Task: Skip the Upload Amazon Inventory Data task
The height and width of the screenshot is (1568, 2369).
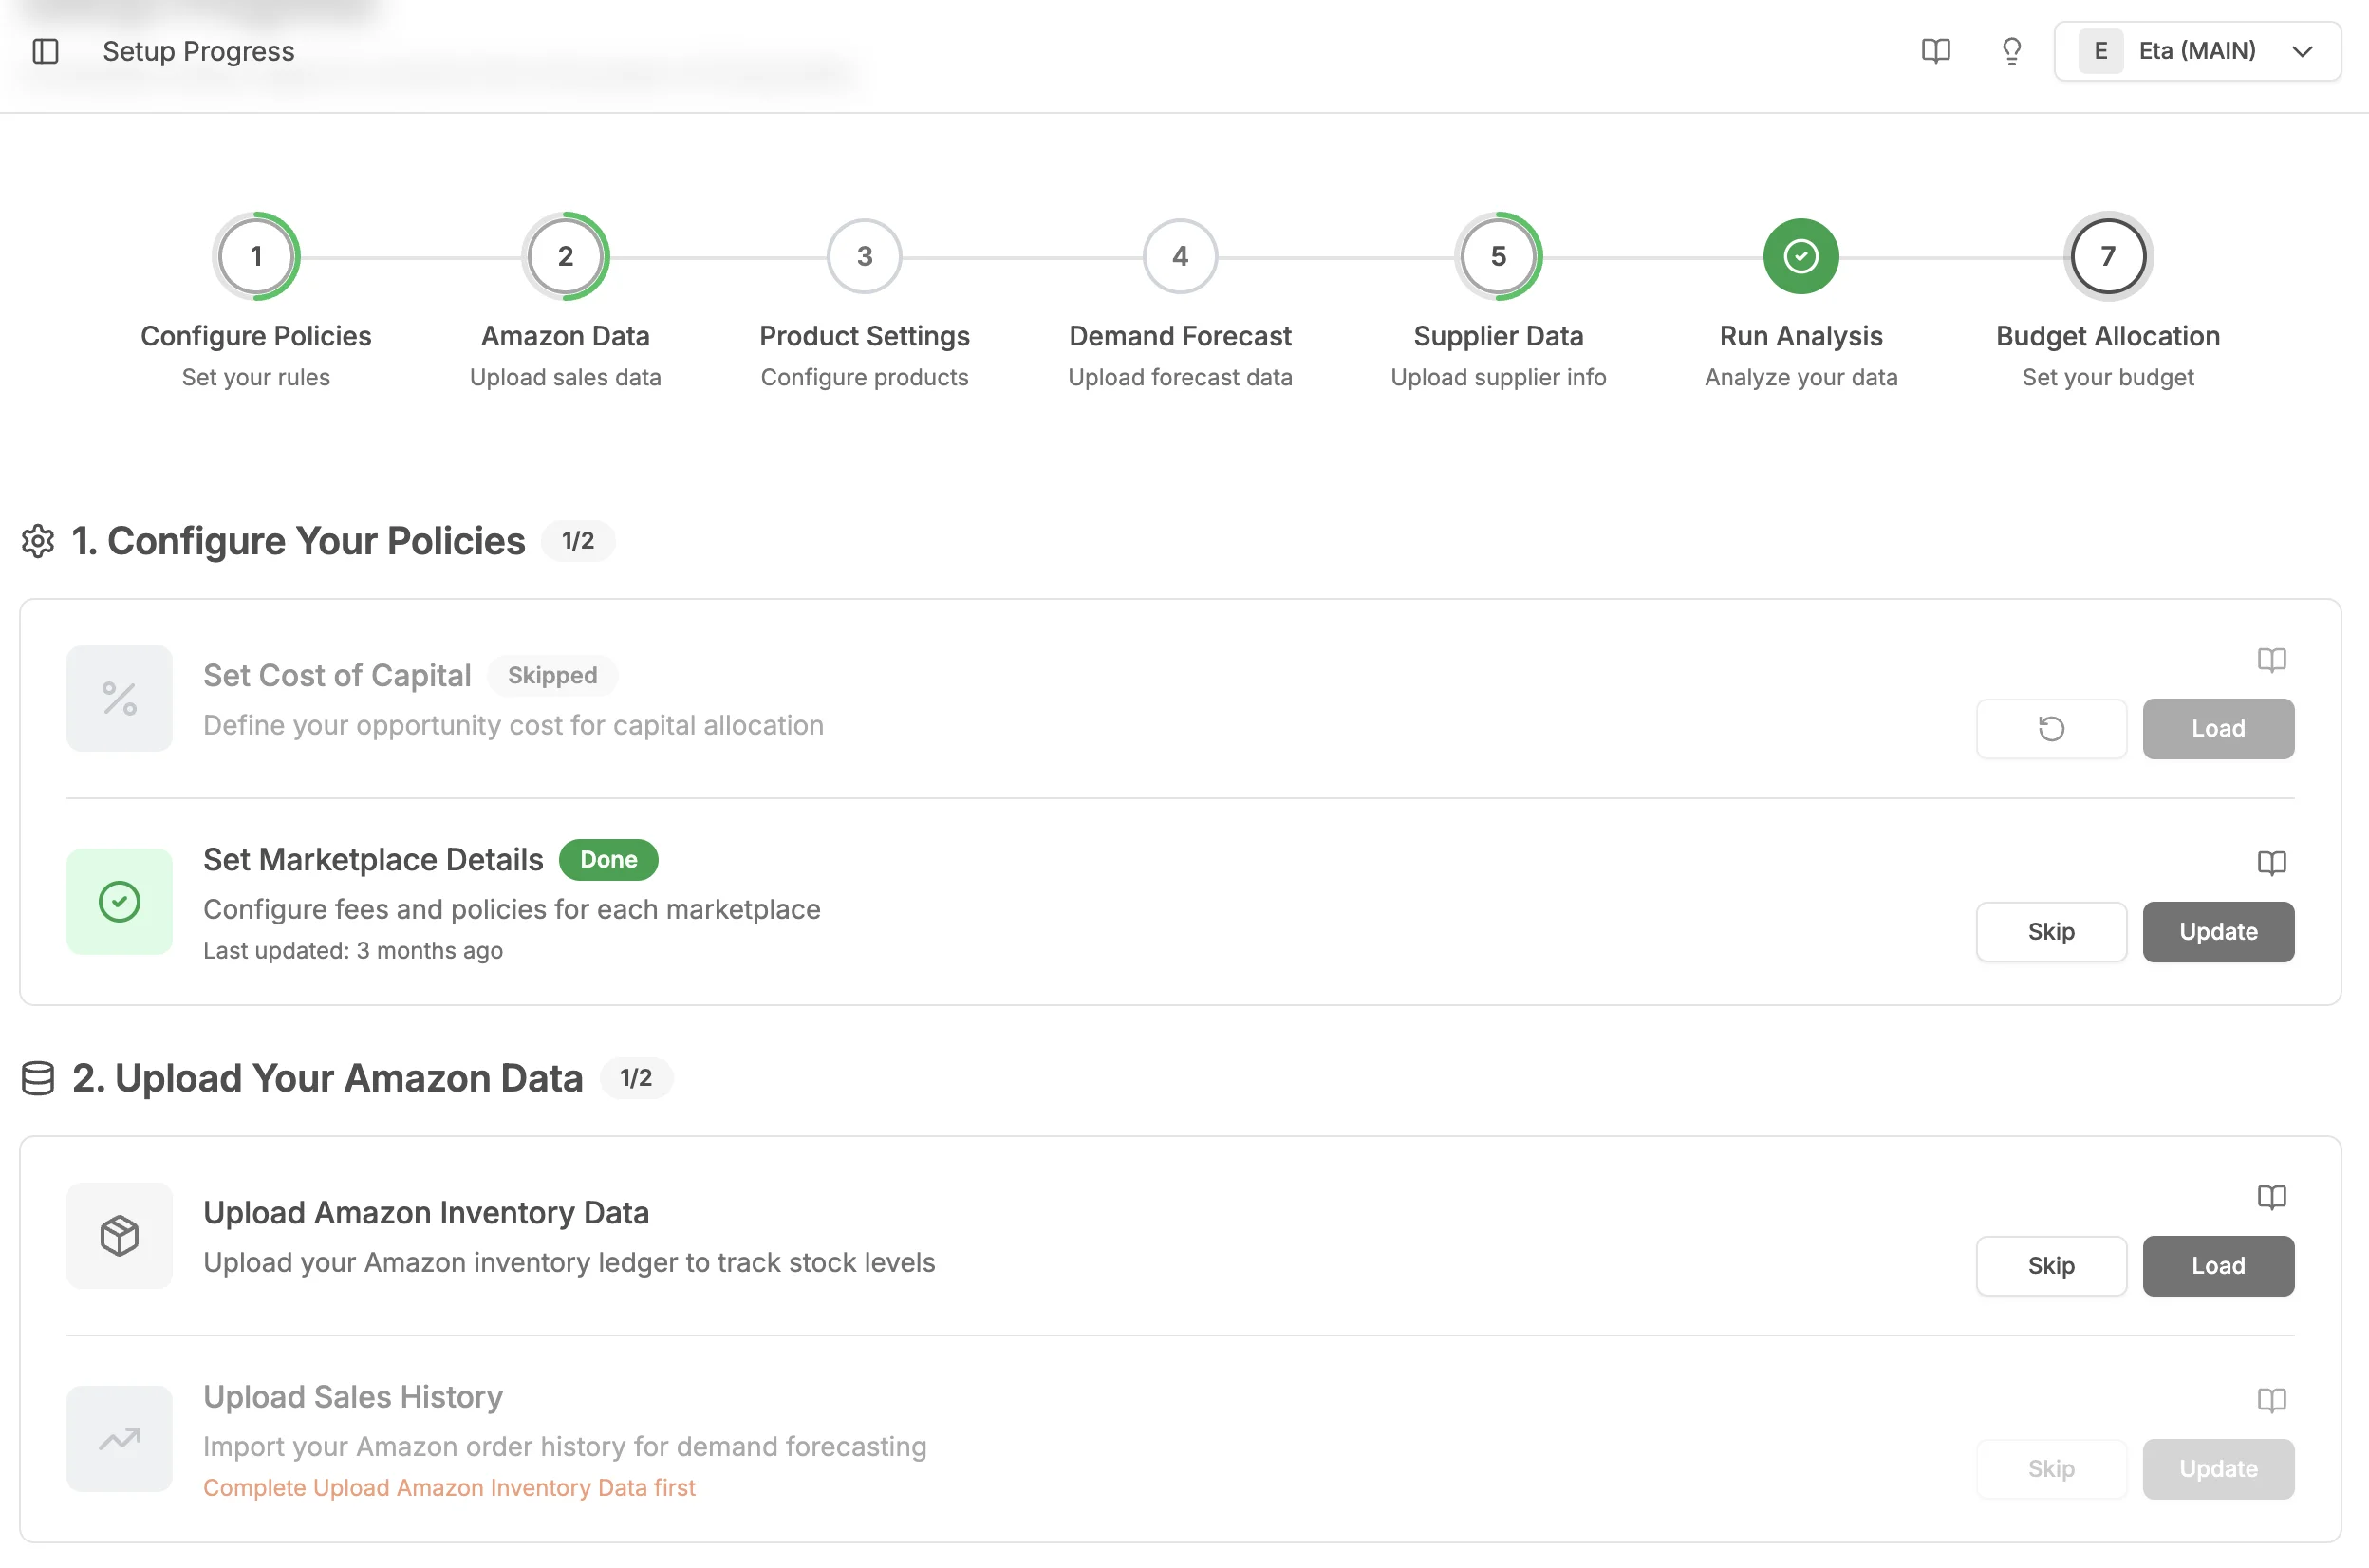Action: coord(2051,1265)
